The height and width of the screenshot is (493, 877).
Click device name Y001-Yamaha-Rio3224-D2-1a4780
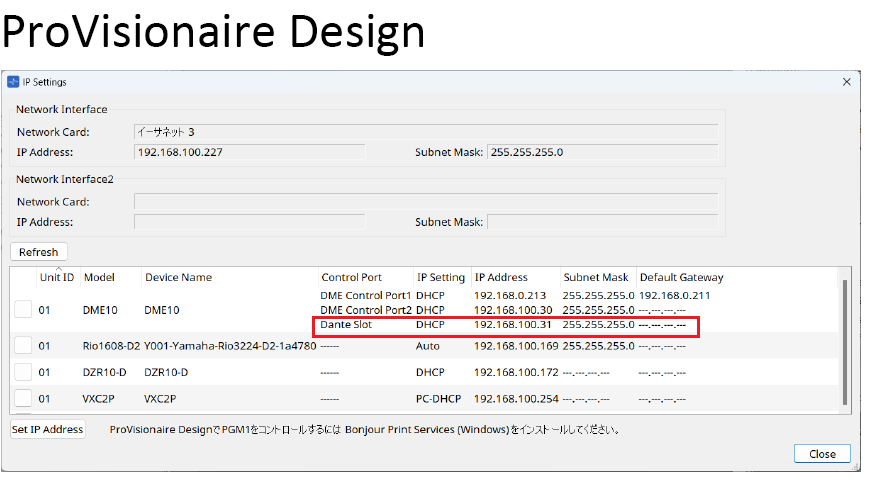click(x=230, y=346)
